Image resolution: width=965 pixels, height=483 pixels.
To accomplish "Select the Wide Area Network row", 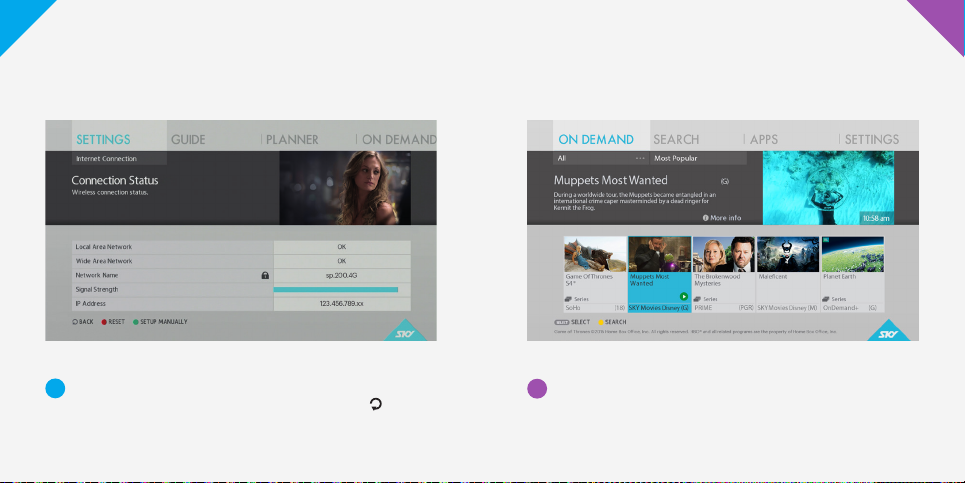I will pos(241,261).
